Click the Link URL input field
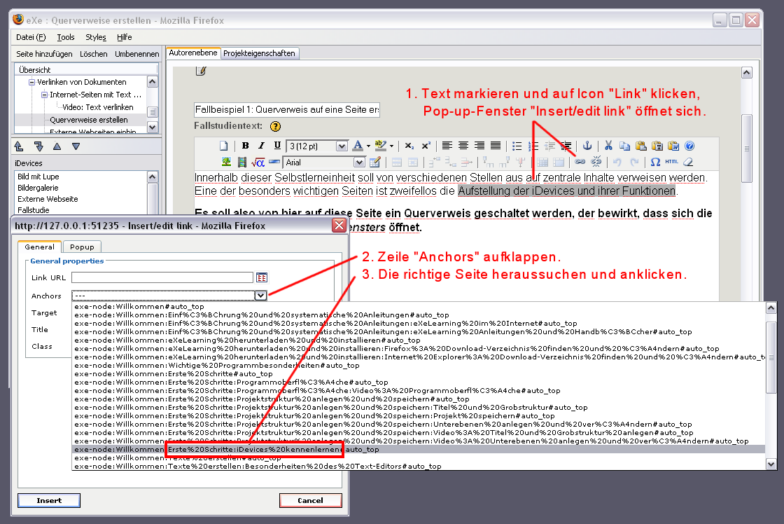Screen dimensions: 784x524 [162, 278]
